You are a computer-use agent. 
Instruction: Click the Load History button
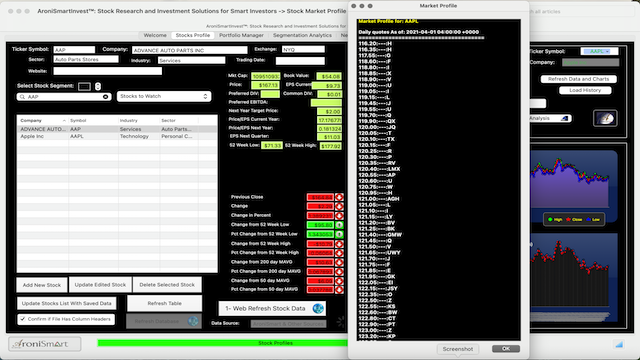coord(585,90)
